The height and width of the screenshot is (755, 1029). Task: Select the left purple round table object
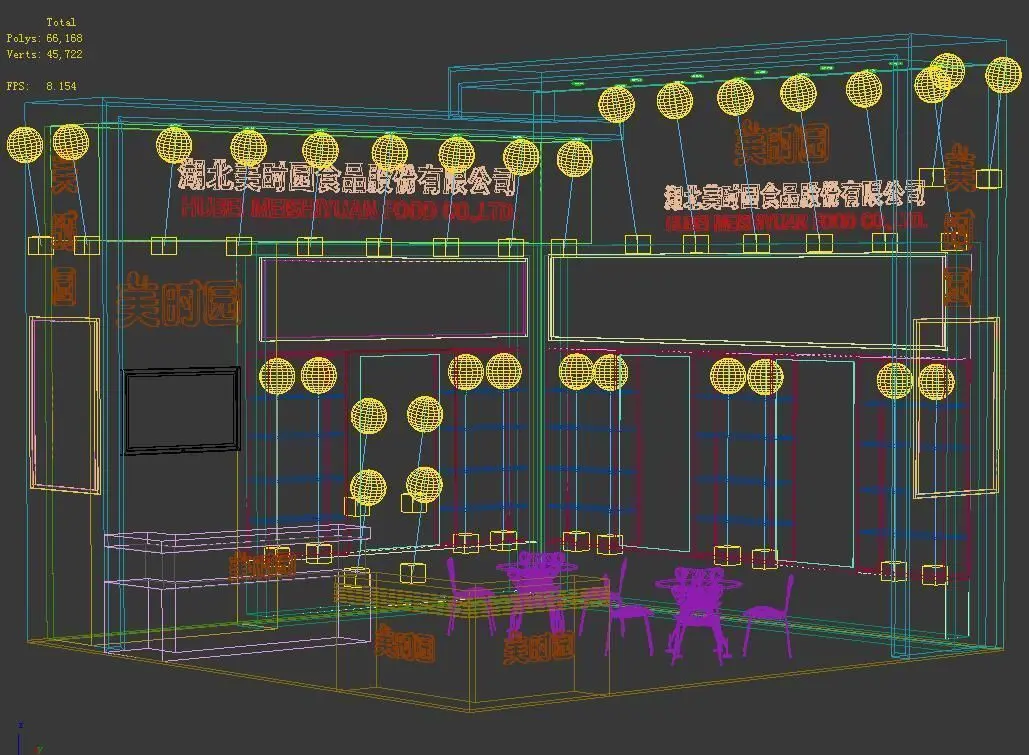point(537,594)
